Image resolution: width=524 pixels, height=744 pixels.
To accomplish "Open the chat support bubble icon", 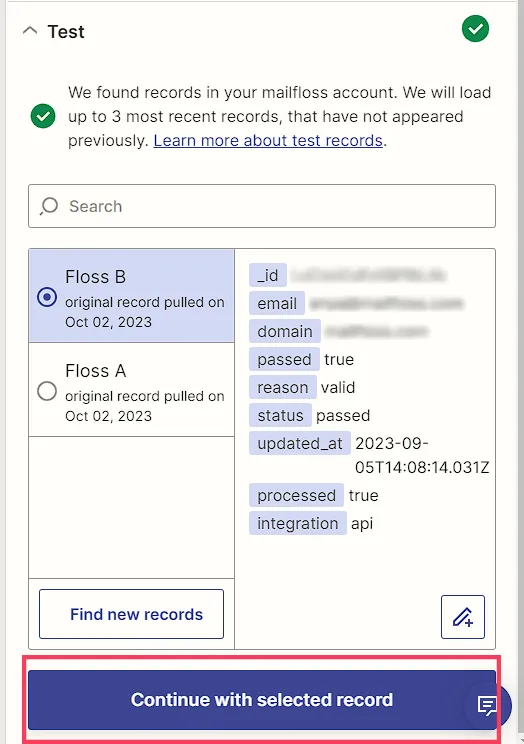I will pos(487,706).
